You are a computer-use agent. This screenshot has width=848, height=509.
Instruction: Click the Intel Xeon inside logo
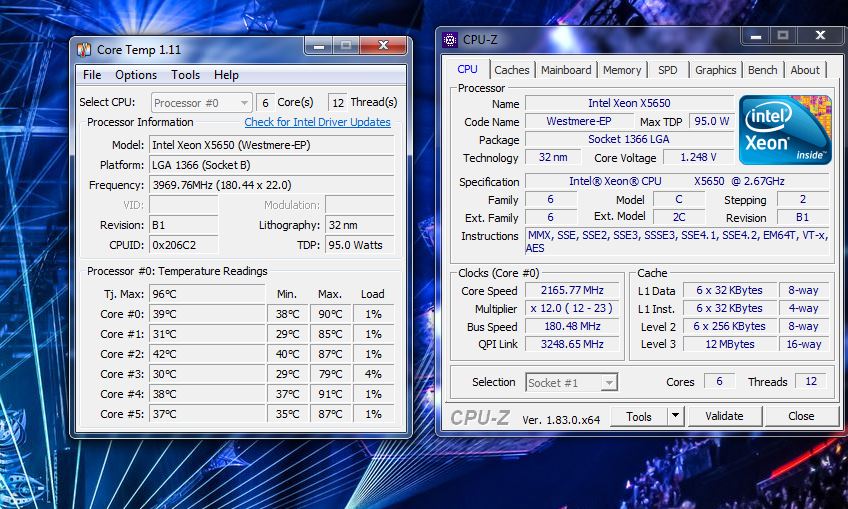click(785, 130)
